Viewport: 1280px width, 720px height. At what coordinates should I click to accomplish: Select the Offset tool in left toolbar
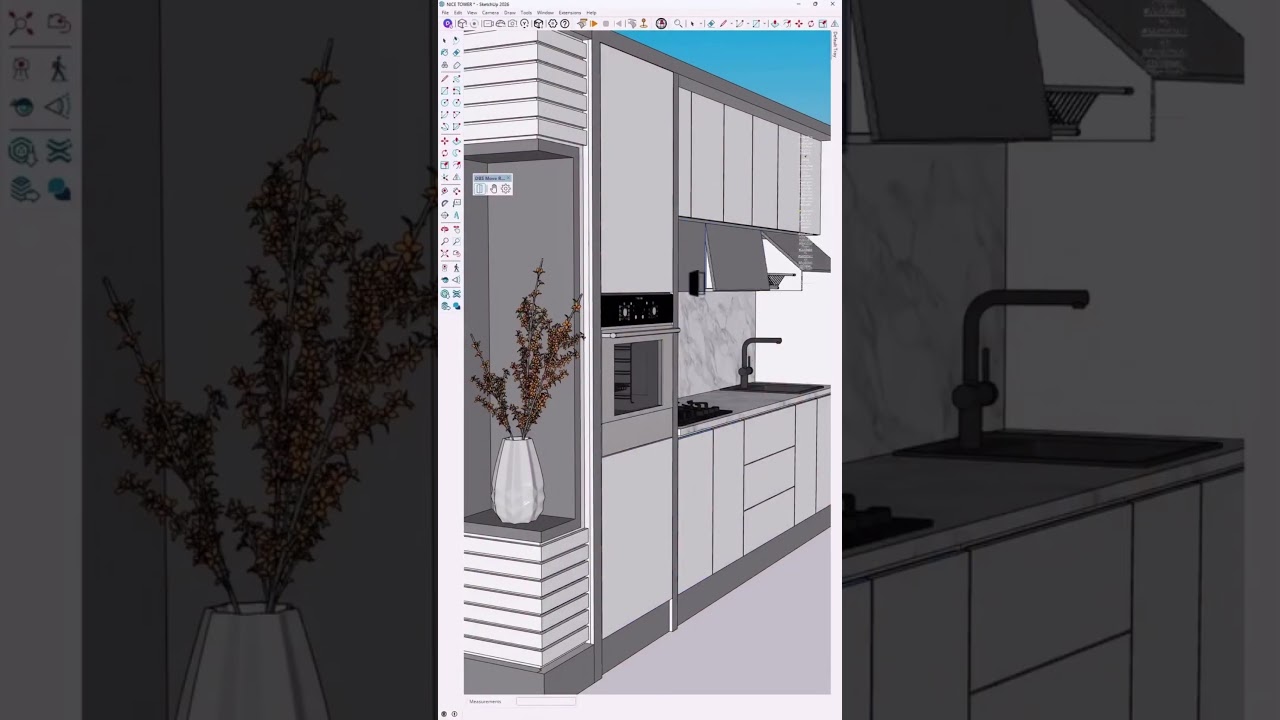click(457, 164)
